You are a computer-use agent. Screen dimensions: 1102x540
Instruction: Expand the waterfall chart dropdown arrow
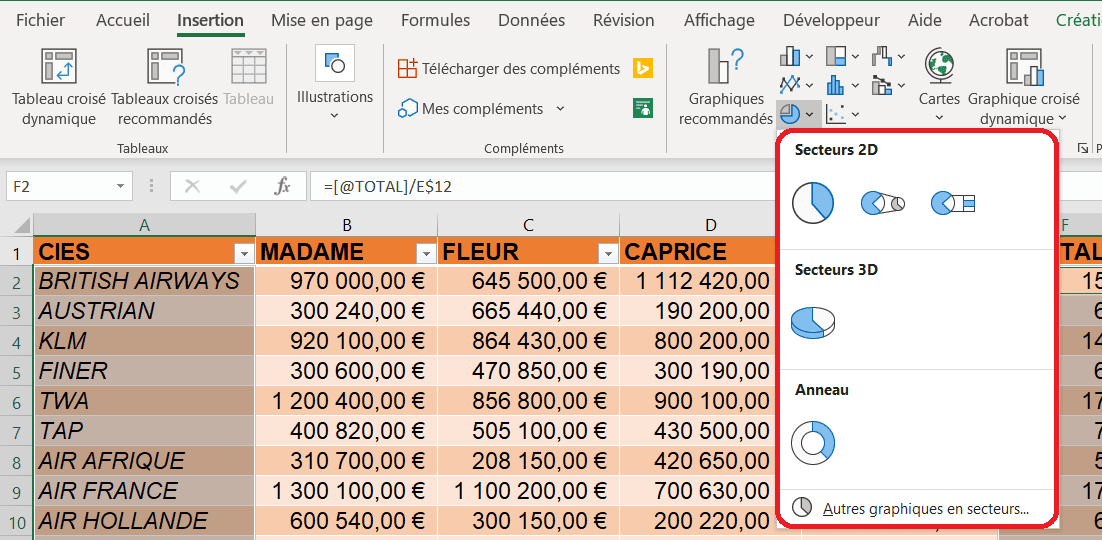(901, 56)
